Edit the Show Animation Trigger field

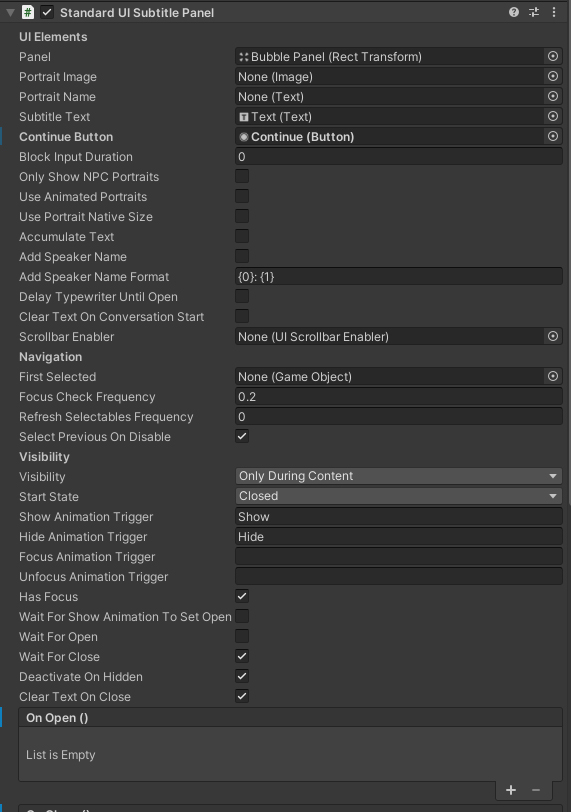(399, 517)
